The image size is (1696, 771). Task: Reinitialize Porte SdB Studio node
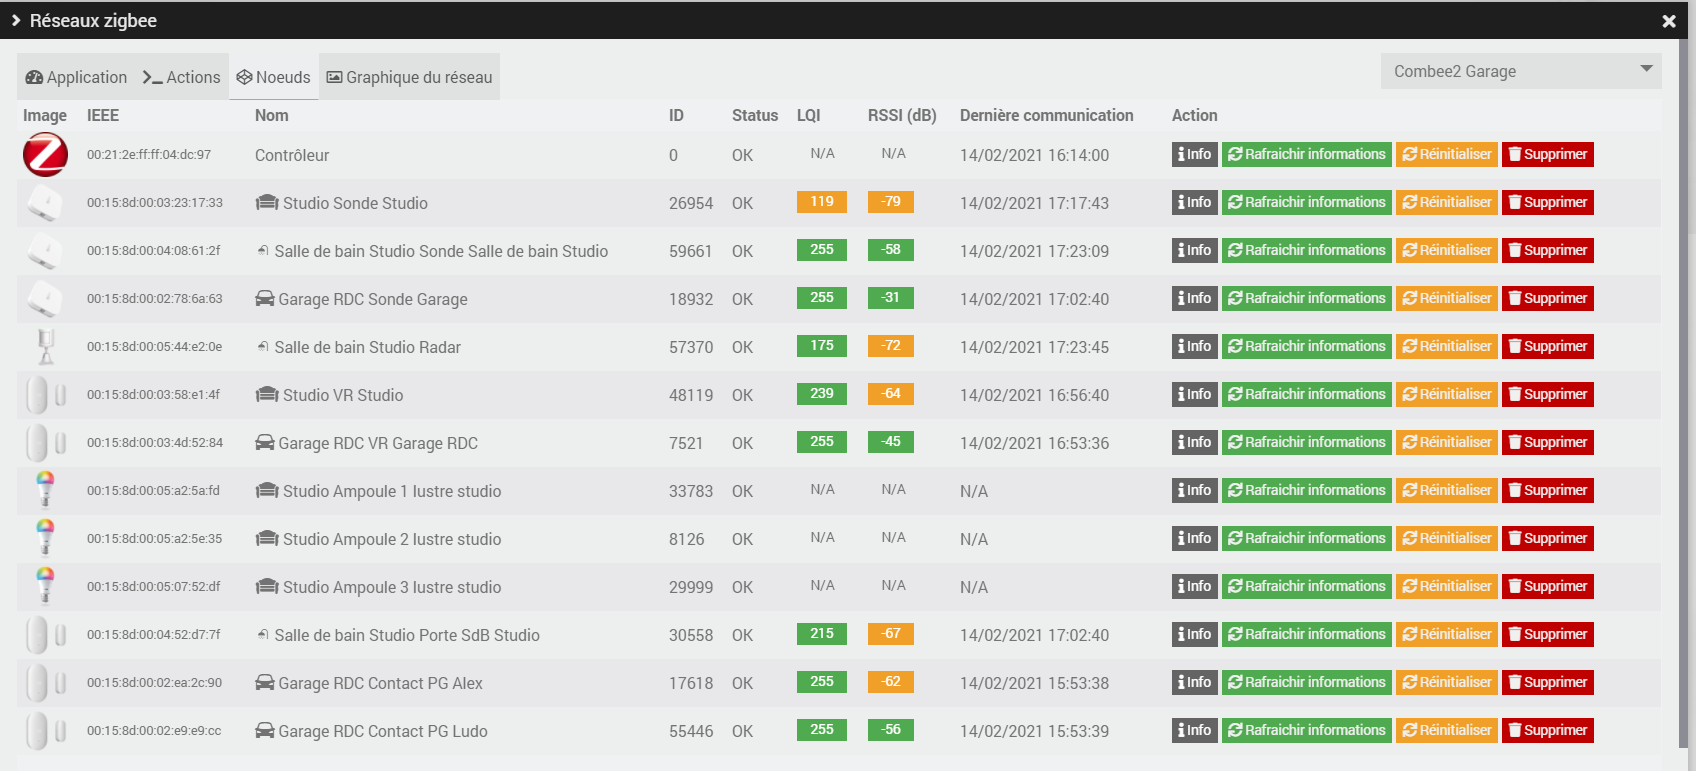coord(1447,634)
